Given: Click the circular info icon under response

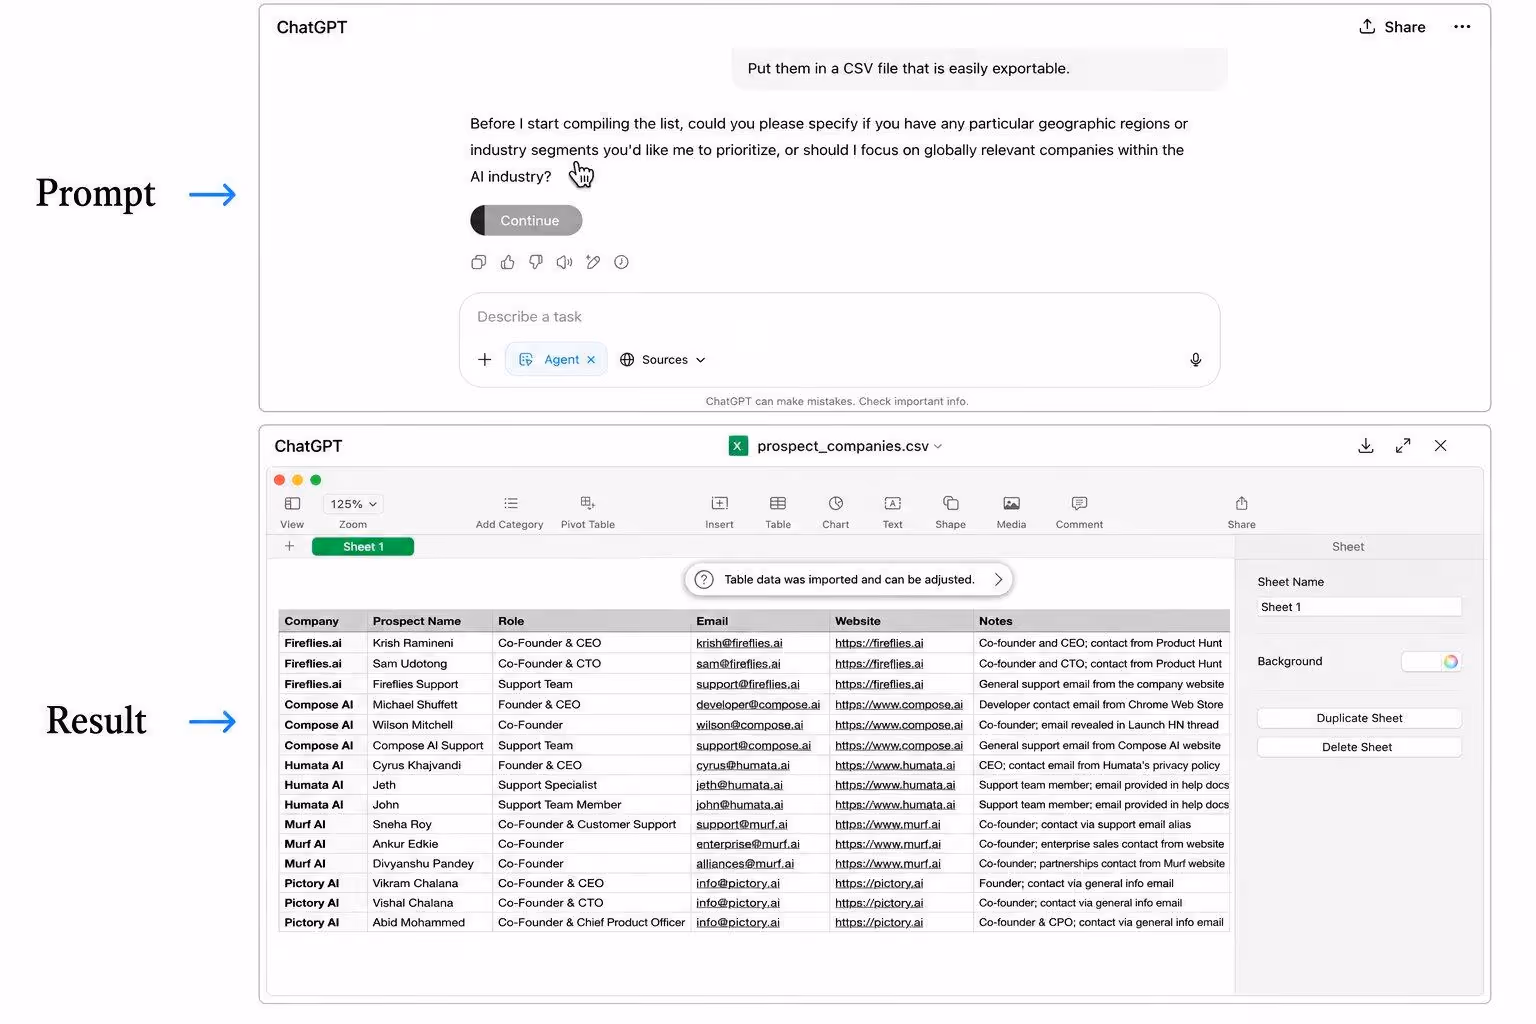Looking at the screenshot, I should coord(621,262).
